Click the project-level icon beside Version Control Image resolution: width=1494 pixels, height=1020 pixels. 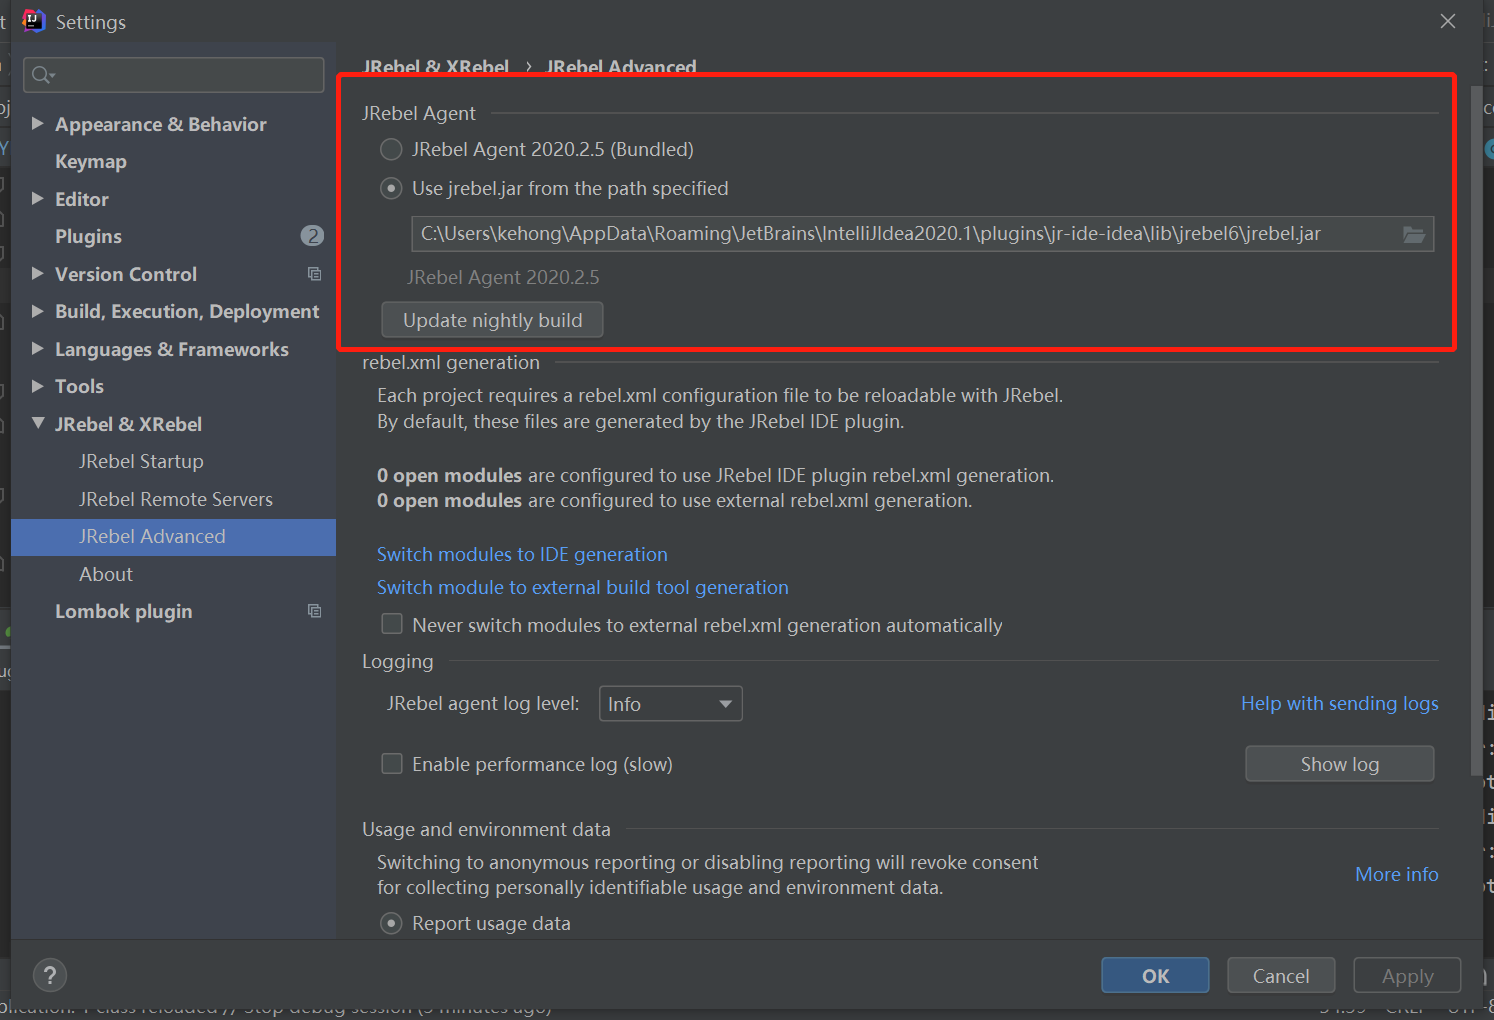pos(314,274)
